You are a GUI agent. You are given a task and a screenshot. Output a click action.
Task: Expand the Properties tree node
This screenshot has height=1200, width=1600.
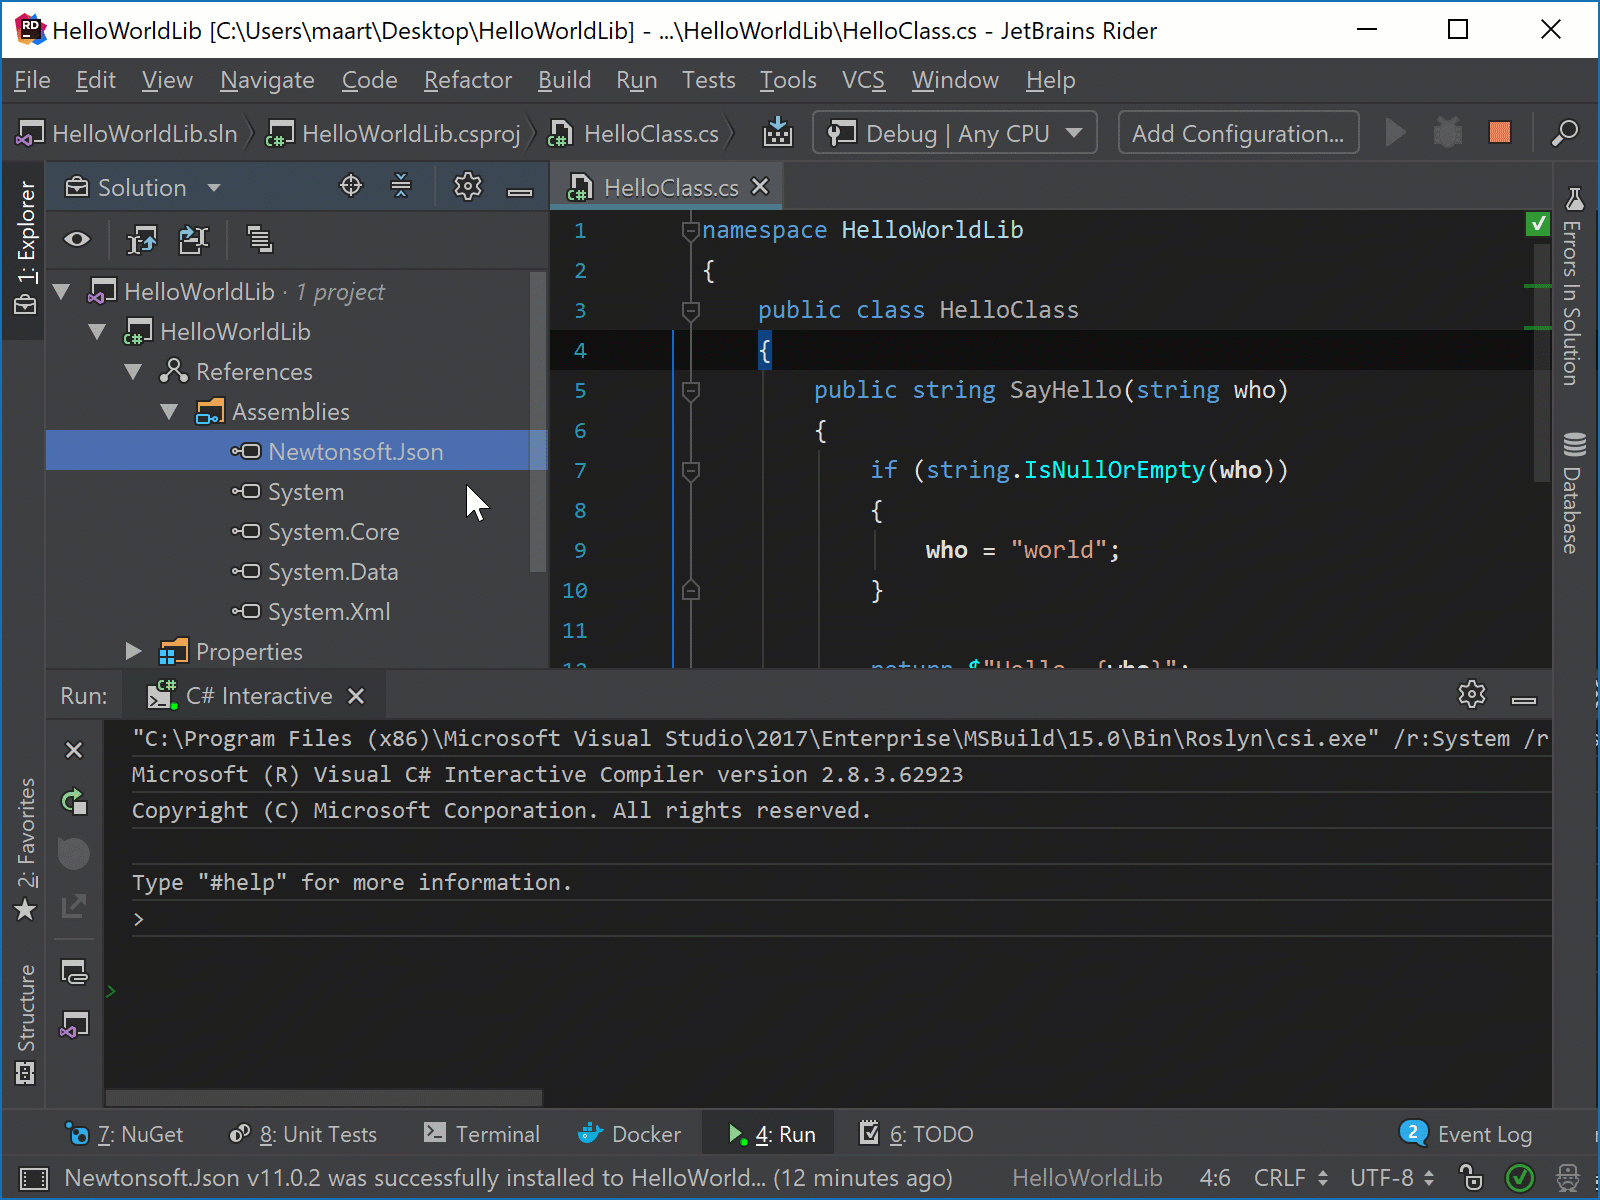134,652
